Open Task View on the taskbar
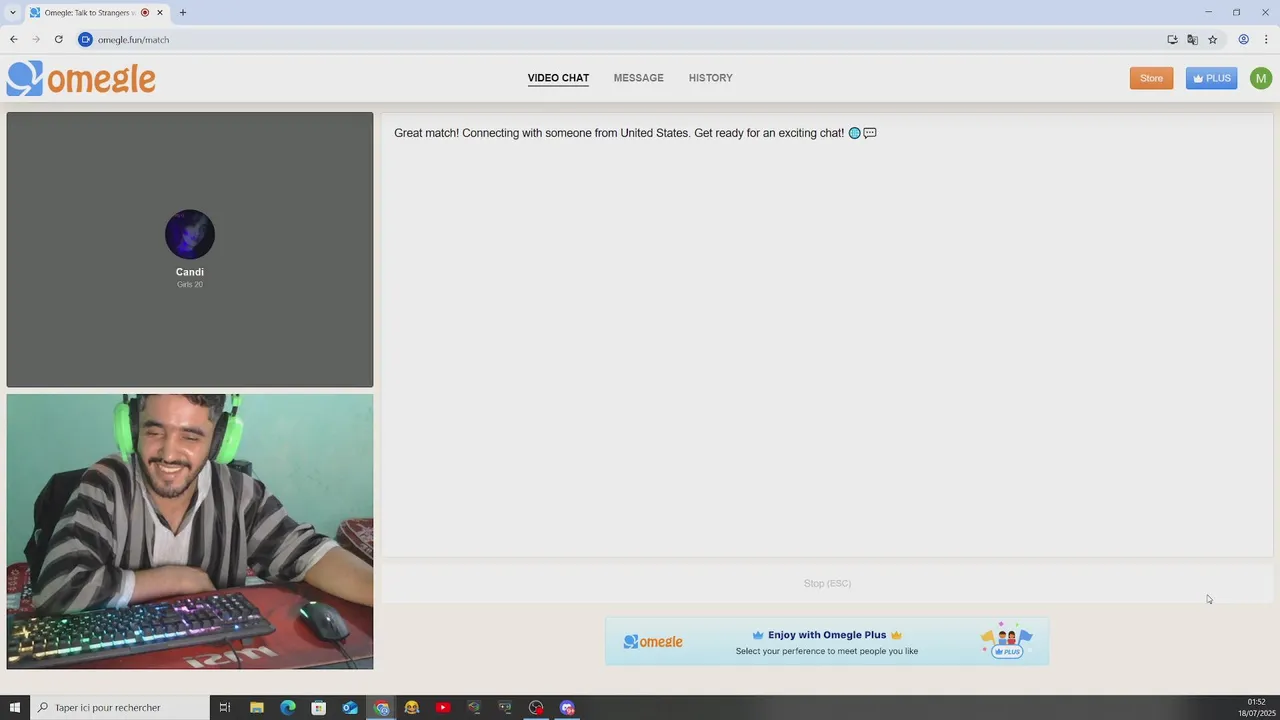This screenshot has width=1280, height=720. pos(225,708)
